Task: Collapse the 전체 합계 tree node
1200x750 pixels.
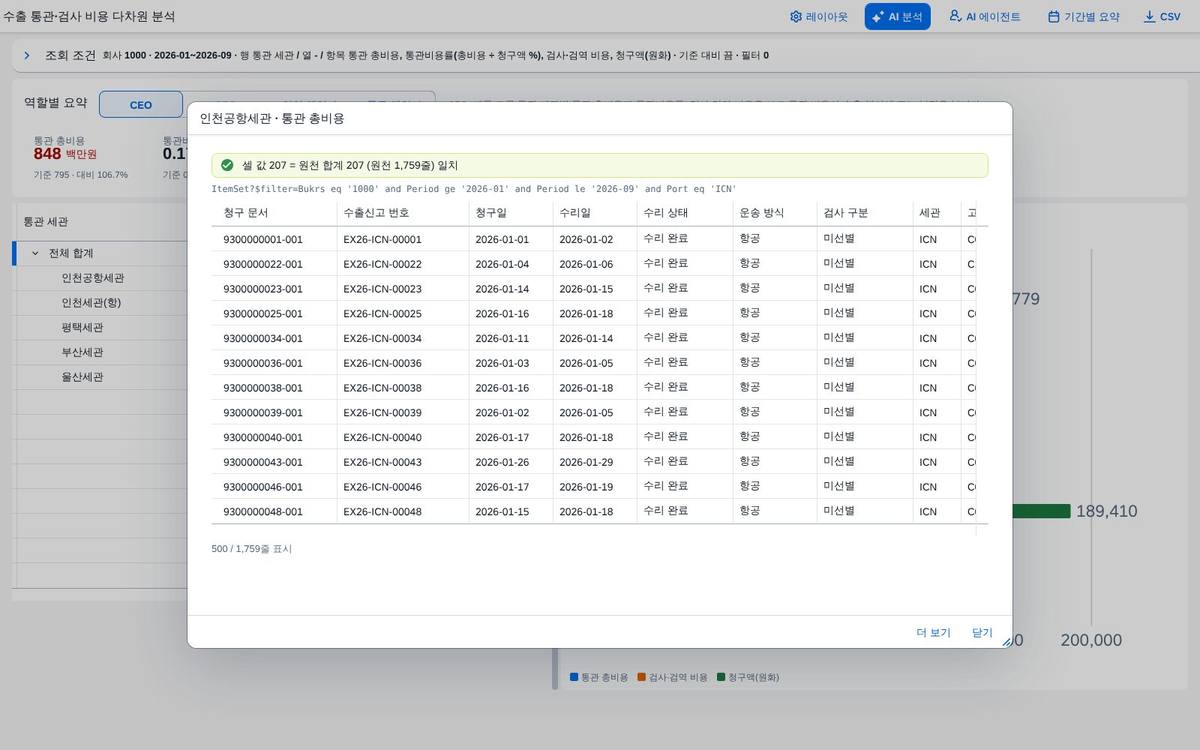Action: coord(35,253)
